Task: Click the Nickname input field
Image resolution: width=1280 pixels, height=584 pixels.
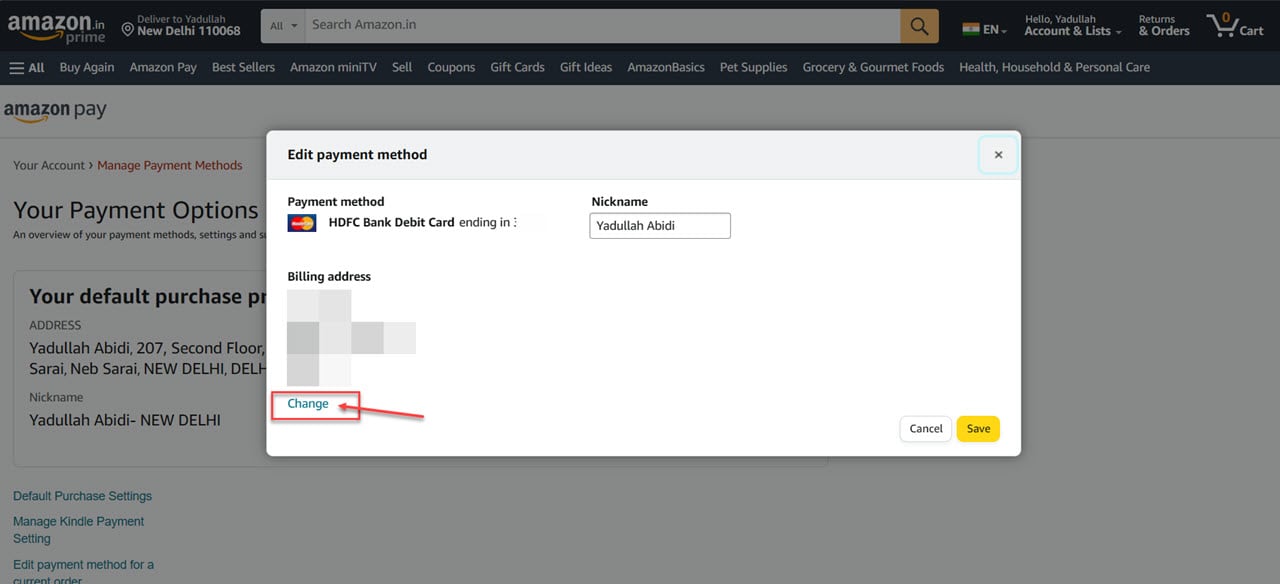Action: click(659, 225)
